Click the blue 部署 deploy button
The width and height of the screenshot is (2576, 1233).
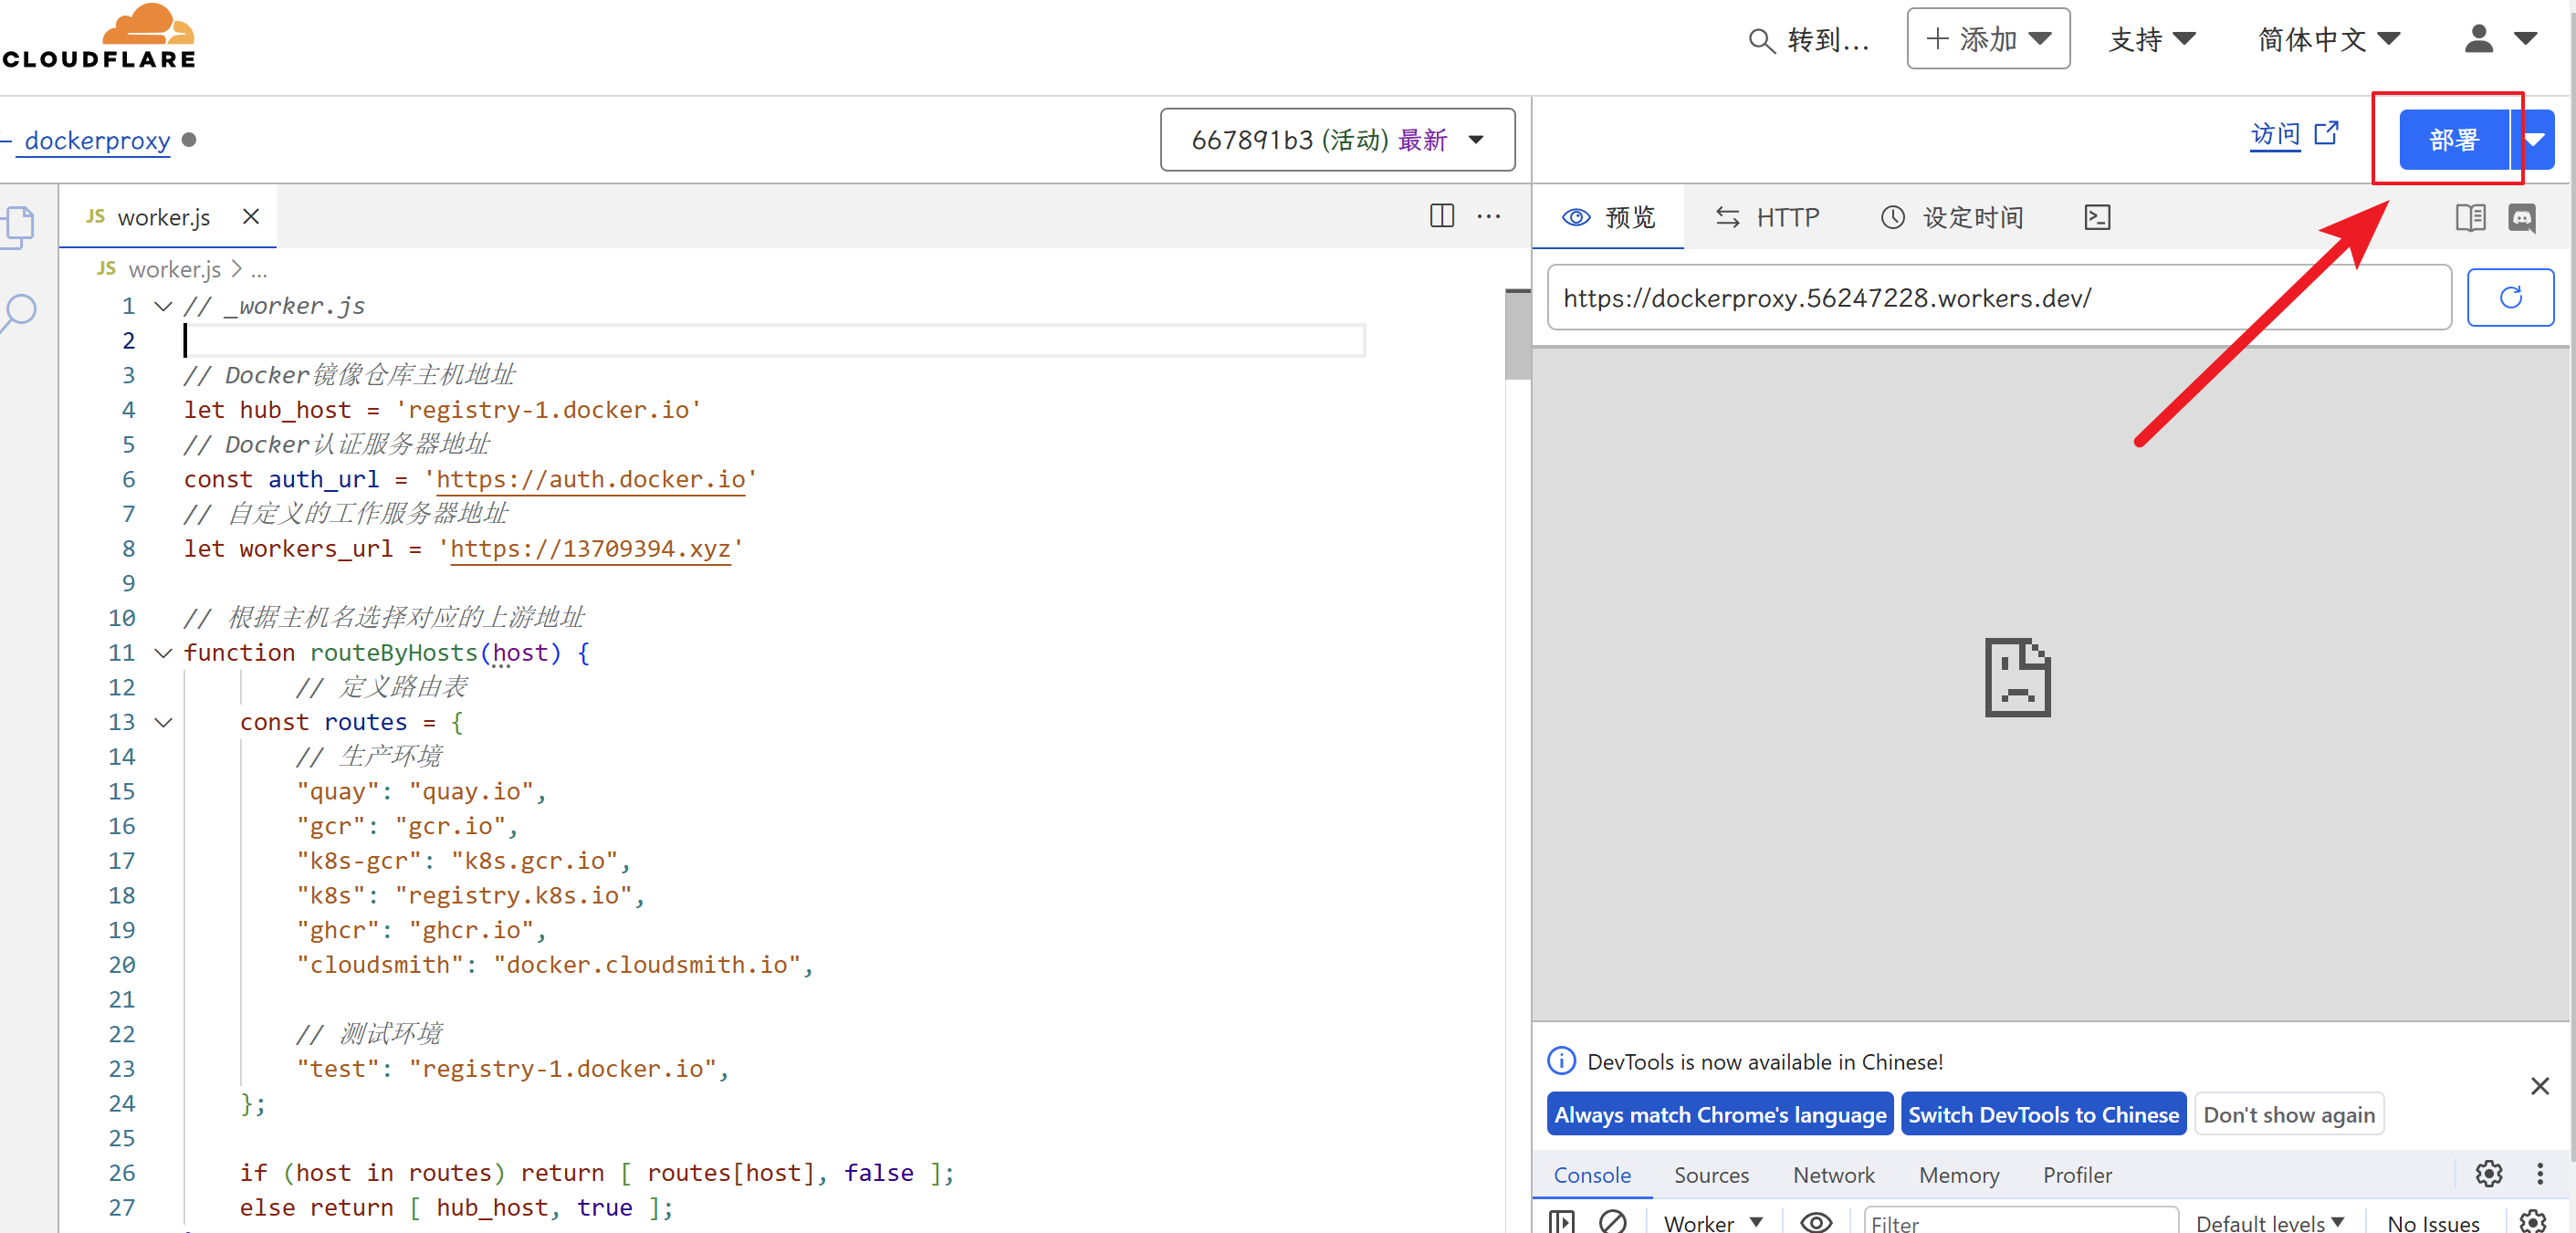(2453, 140)
